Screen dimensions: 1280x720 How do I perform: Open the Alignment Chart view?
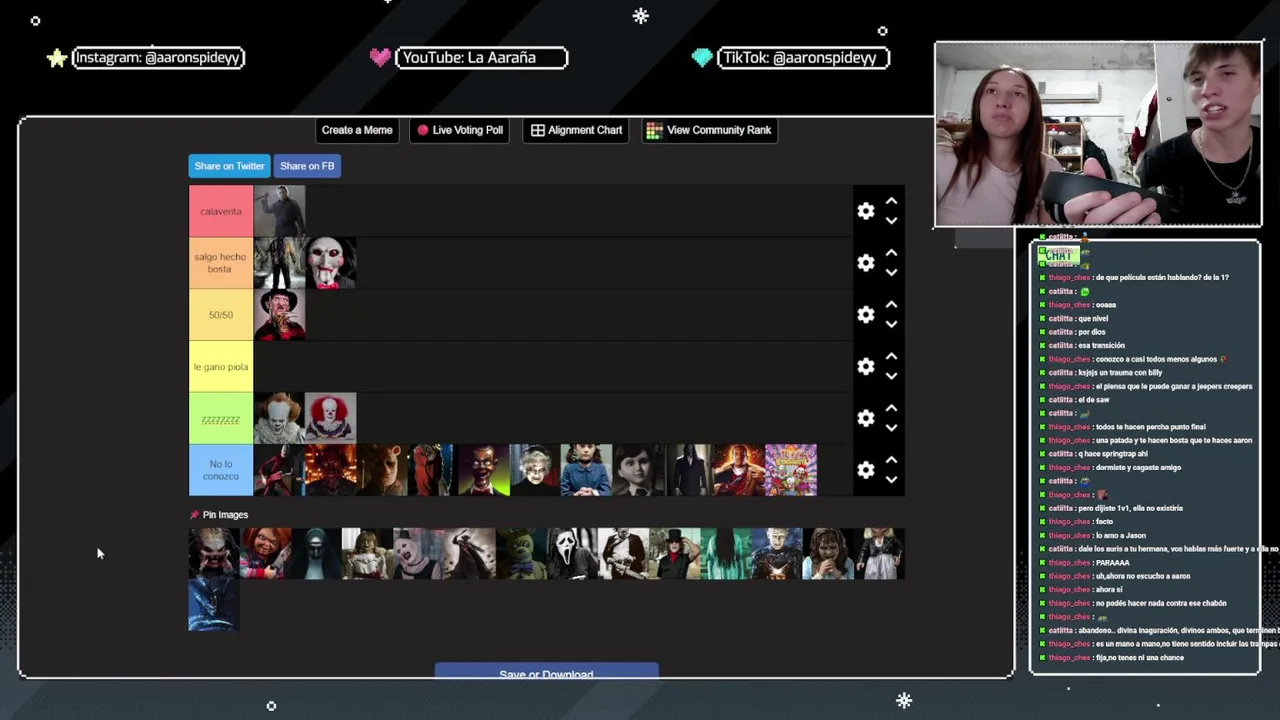(577, 130)
